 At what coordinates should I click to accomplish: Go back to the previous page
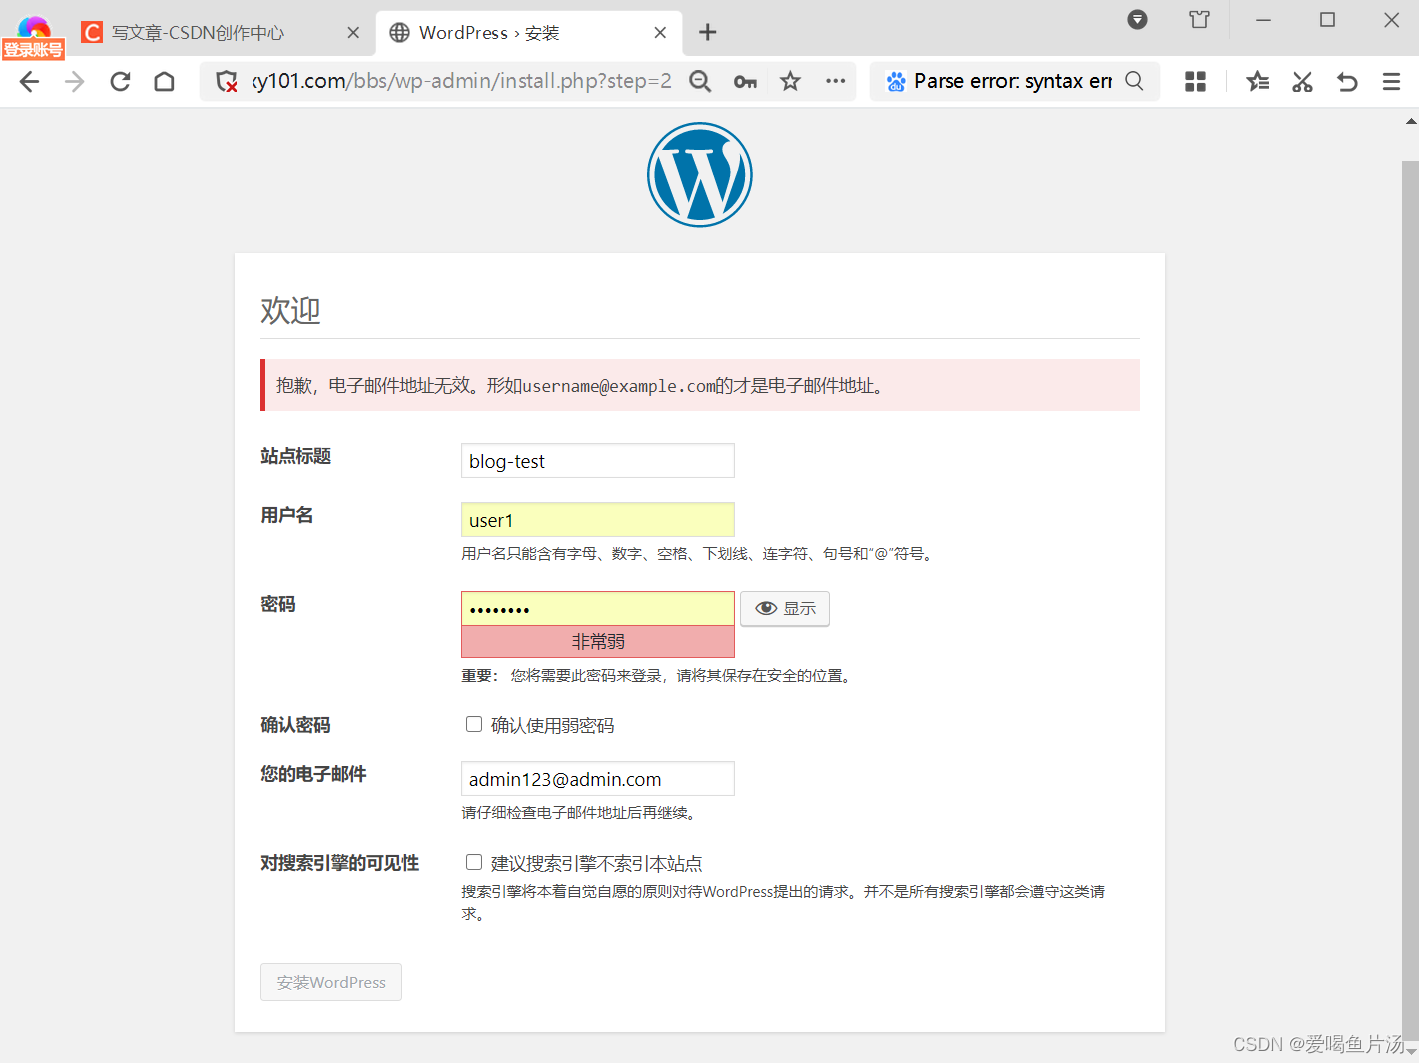30,82
